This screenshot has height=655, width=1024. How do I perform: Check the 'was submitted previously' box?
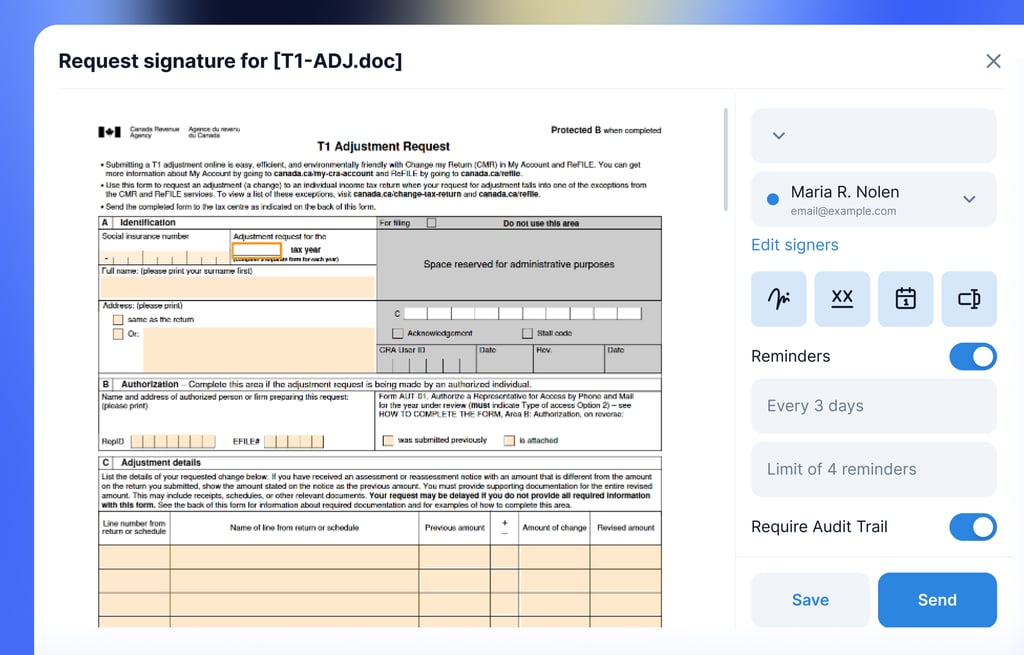388,440
